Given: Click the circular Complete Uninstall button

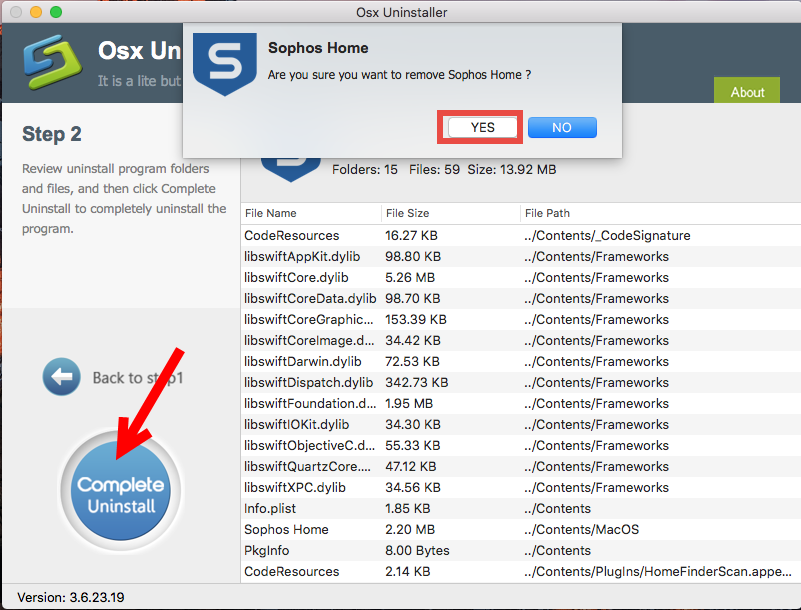Looking at the screenshot, I should [x=120, y=490].
